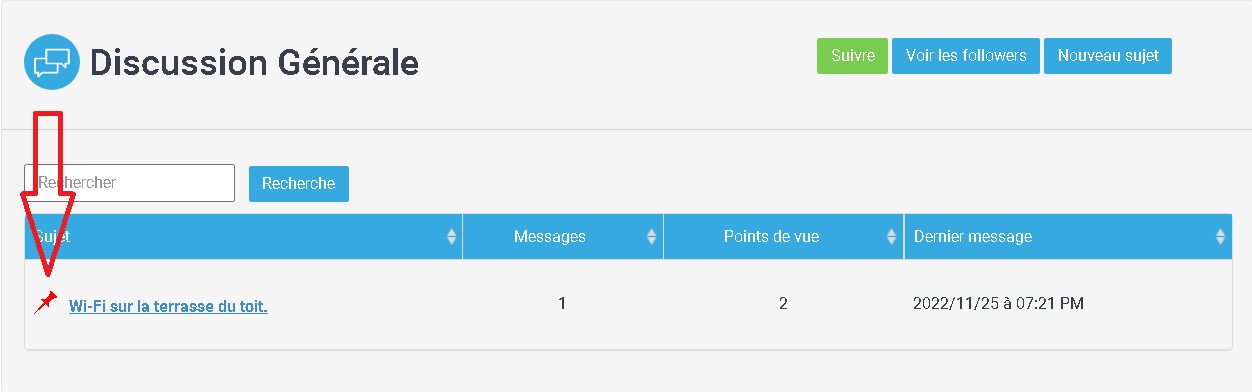Image resolution: width=1252 pixels, height=392 pixels.
Task: Click the sort arrows in Points de vue column
Action: (893, 237)
